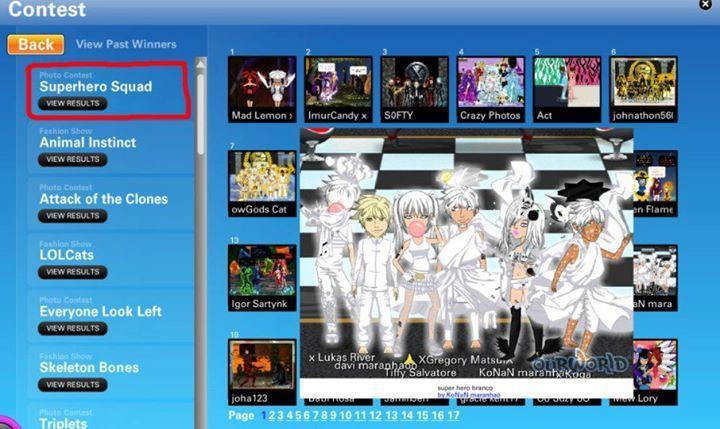Viewport: 720px width, 429px height.
Task: Open the partially hidden 'en Flame' thumbnail
Action: [655, 184]
